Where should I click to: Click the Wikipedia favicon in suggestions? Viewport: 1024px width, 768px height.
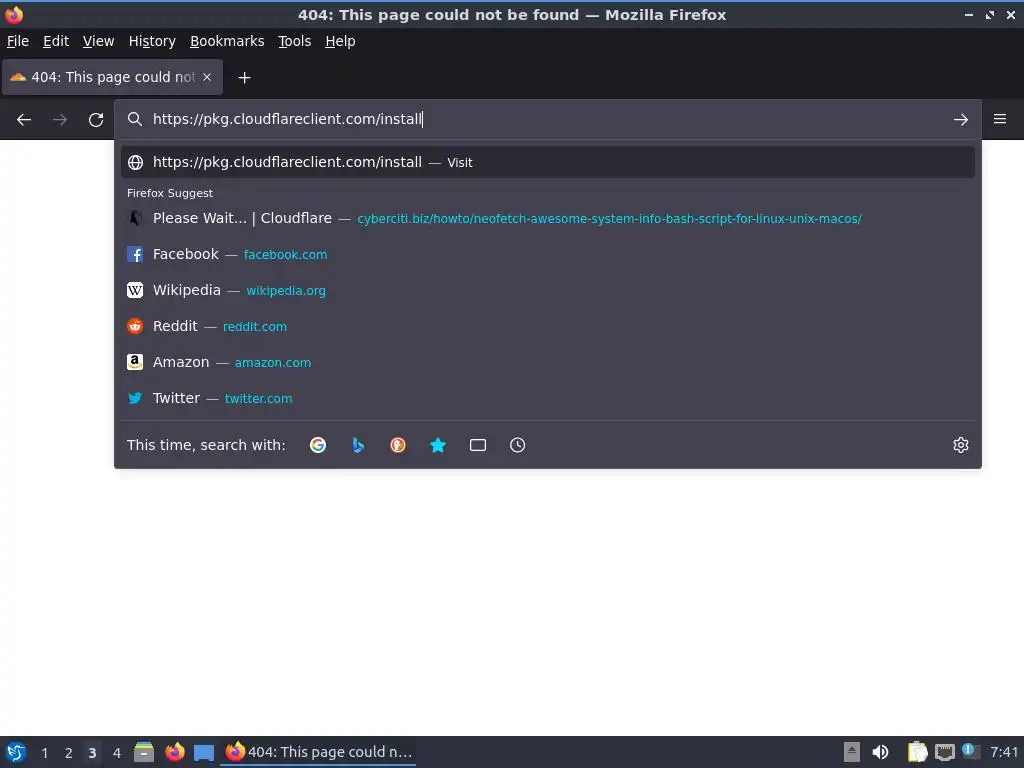pos(135,291)
